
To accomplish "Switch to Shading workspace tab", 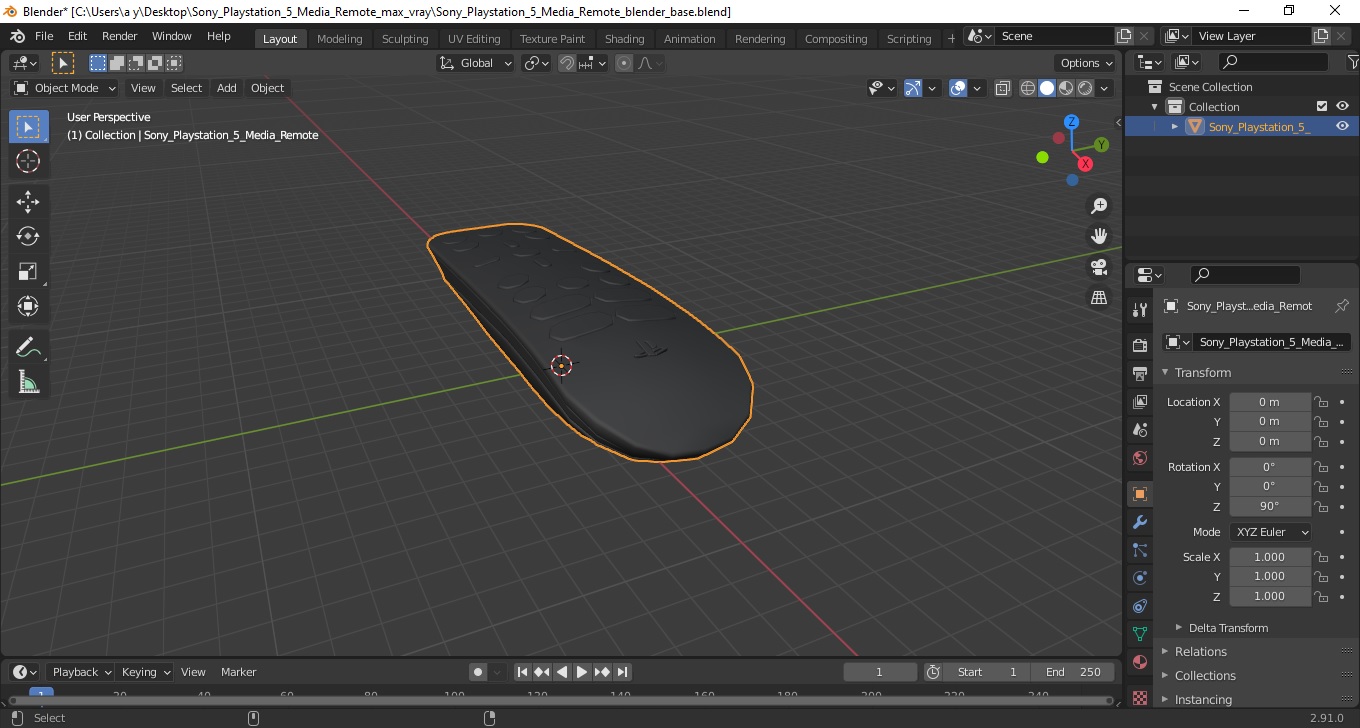I will pyautogui.click(x=625, y=39).
